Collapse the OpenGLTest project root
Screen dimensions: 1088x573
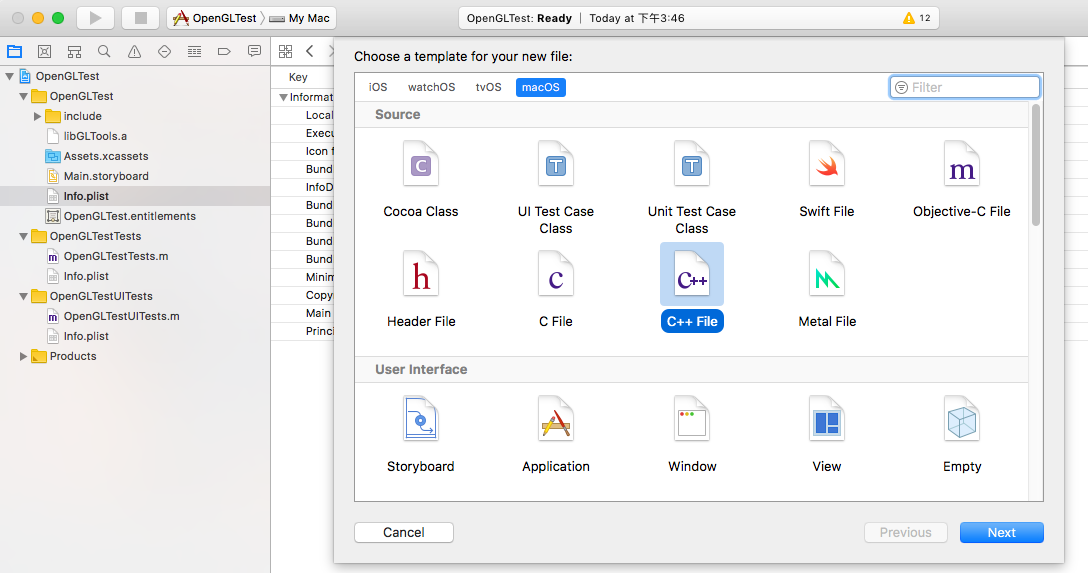coord(10,76)
